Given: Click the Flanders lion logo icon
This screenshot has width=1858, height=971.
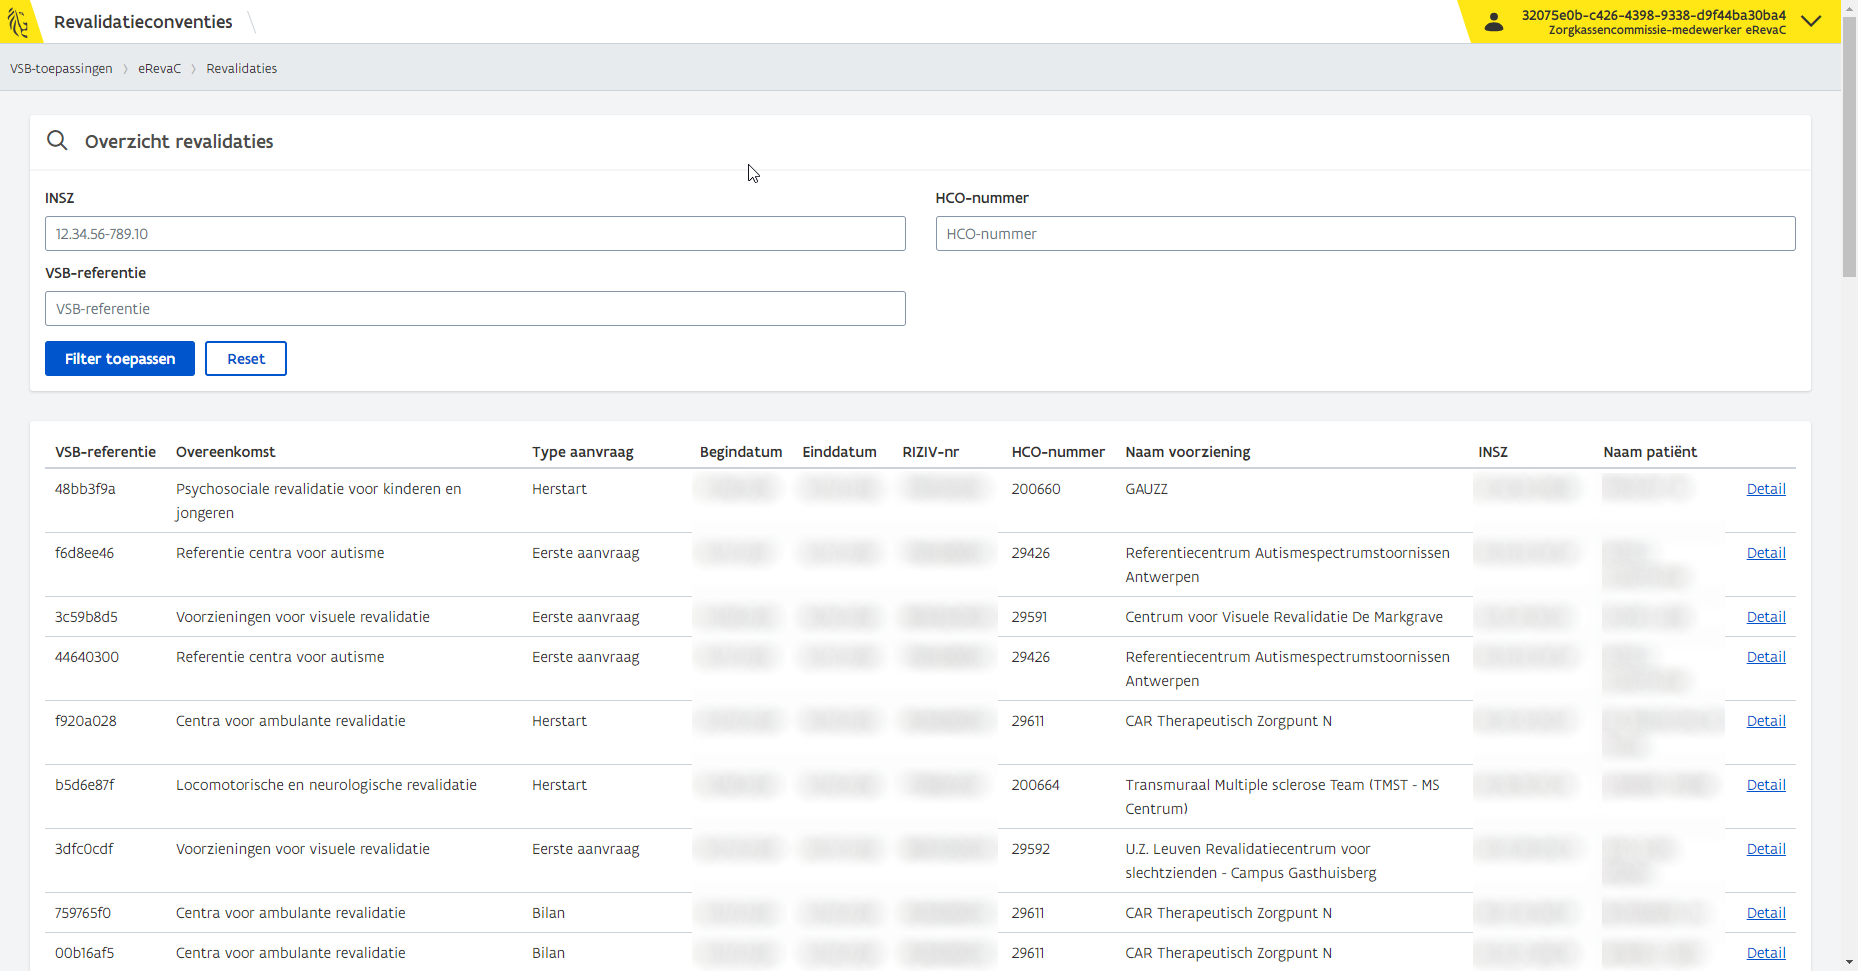Looking at the screenshot, I should tap(18, 21).
